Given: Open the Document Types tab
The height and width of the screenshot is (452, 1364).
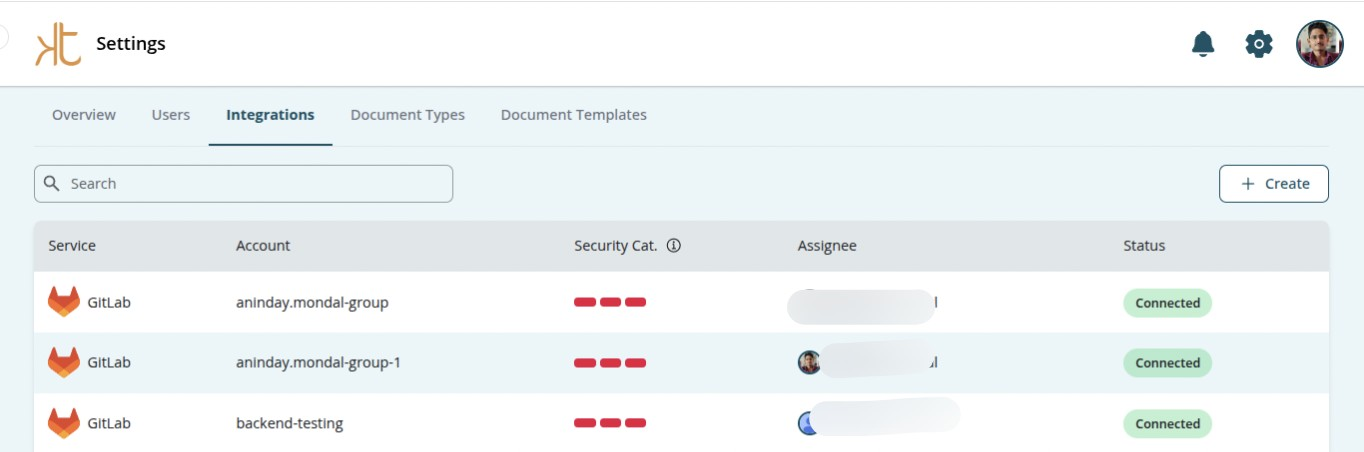Looking at the screenshot, I should pos(407,115).
